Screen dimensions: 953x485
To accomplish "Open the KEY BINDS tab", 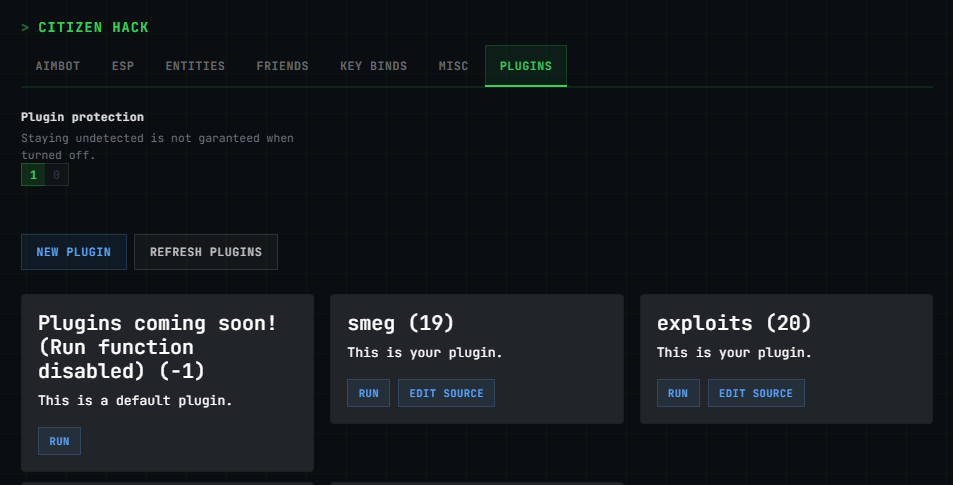I will click(373, 66).
